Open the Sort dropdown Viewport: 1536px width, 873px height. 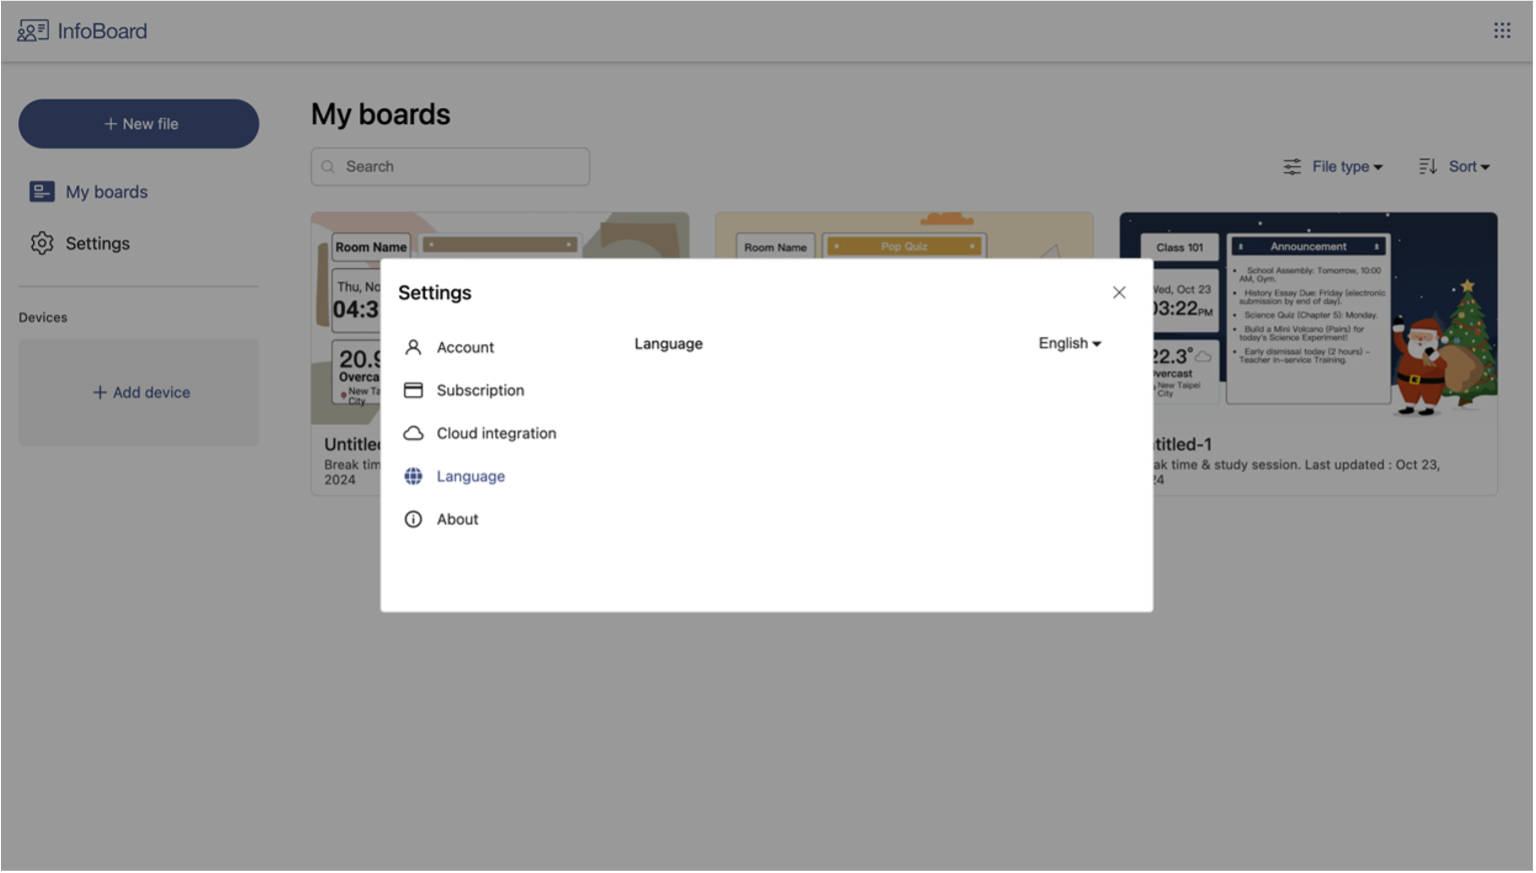(1456, 167)
